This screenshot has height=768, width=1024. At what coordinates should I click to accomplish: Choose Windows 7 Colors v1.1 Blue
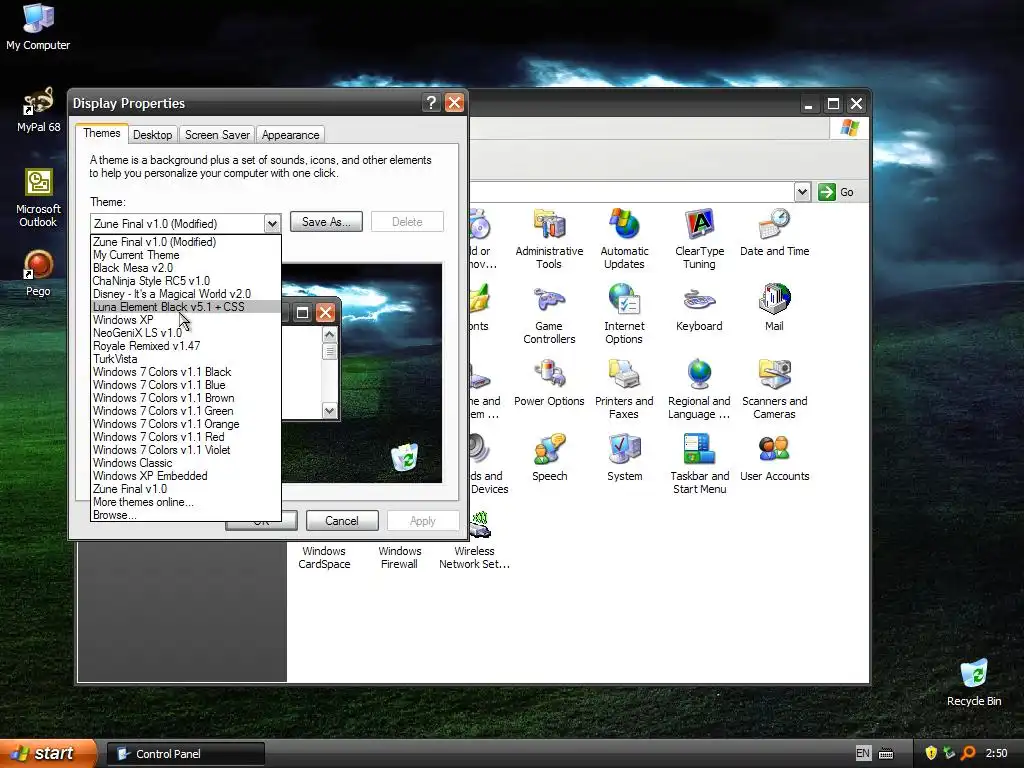click(x=186, y=385)
